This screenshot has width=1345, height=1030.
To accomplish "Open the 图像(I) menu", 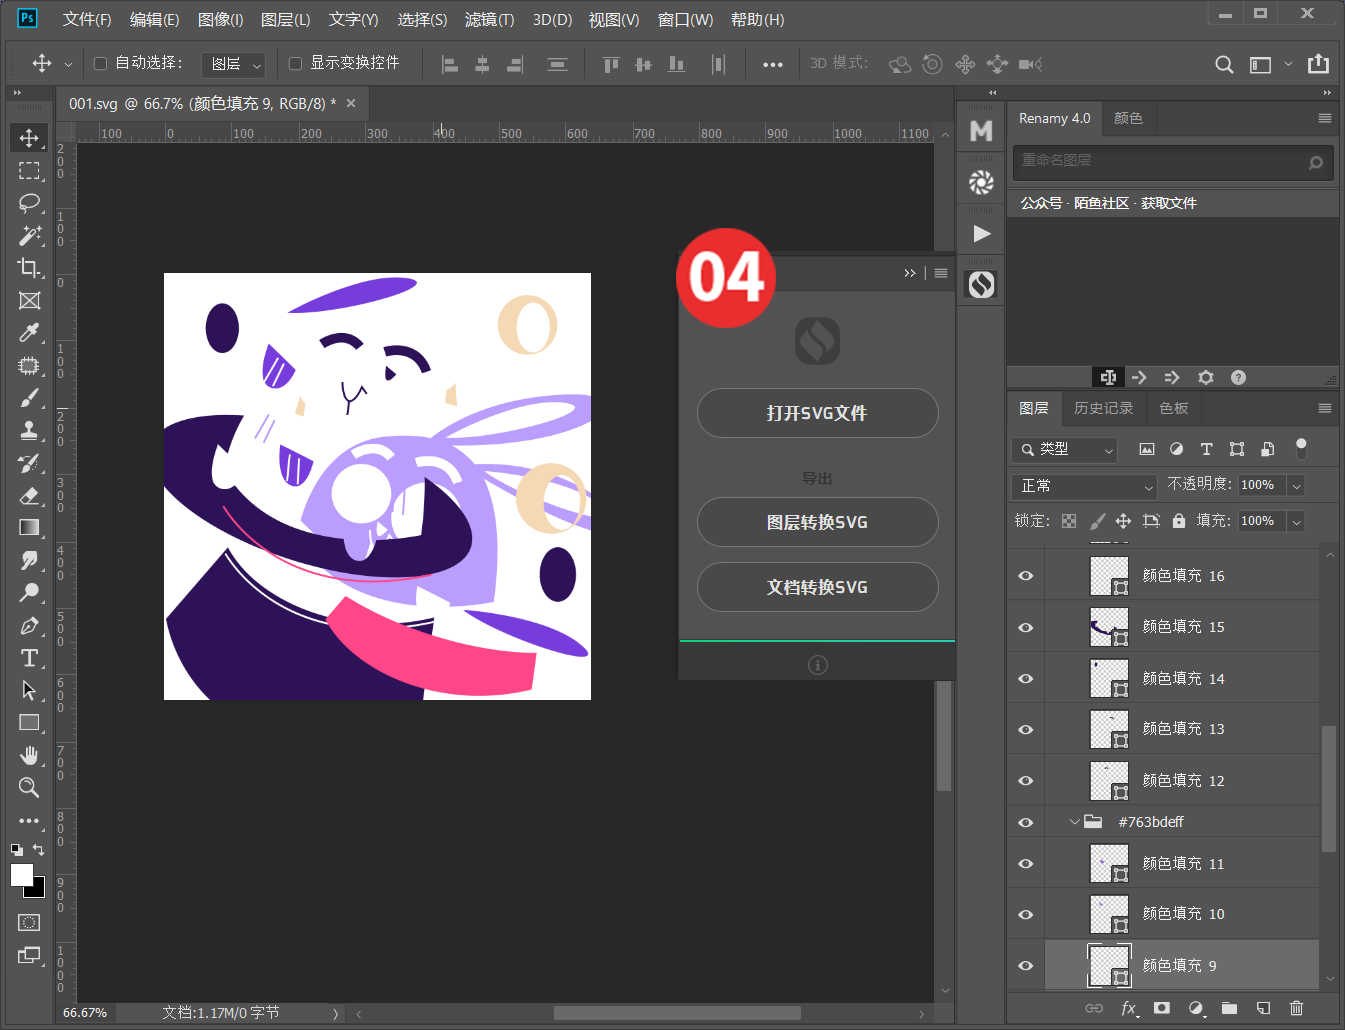I will coord(221,20).
